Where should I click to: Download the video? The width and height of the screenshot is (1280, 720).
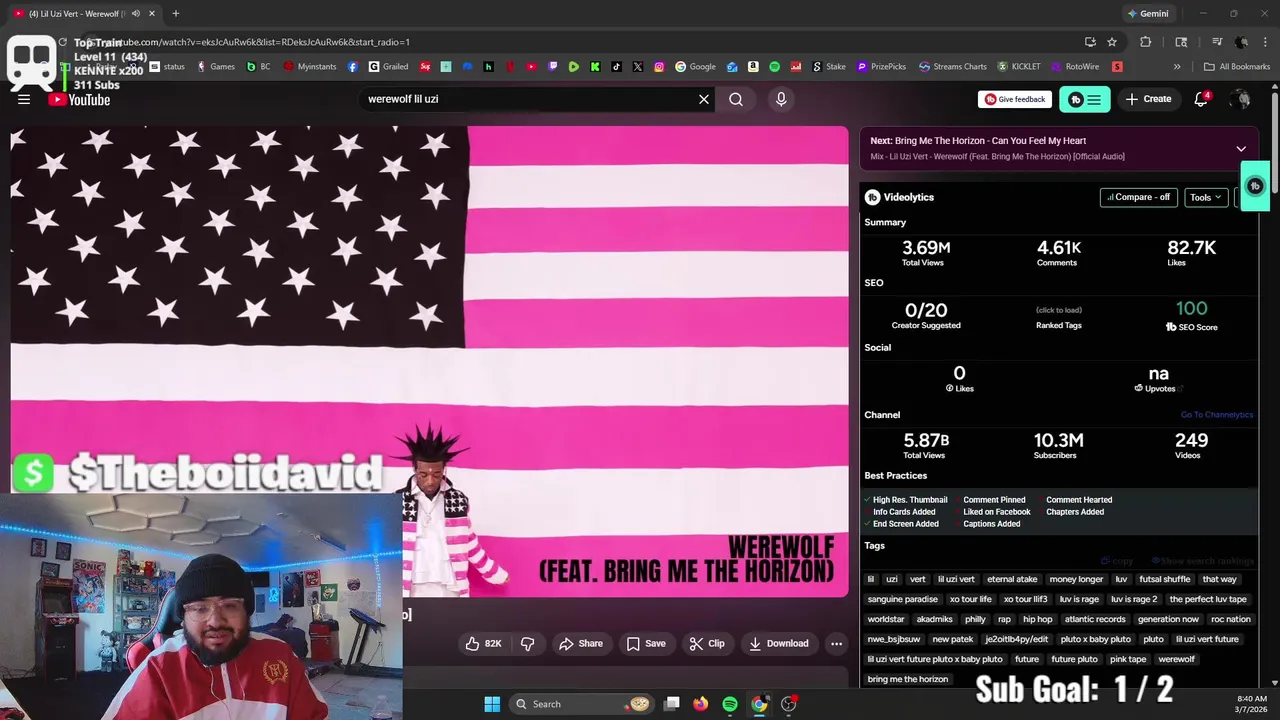(x=779, y=644)
